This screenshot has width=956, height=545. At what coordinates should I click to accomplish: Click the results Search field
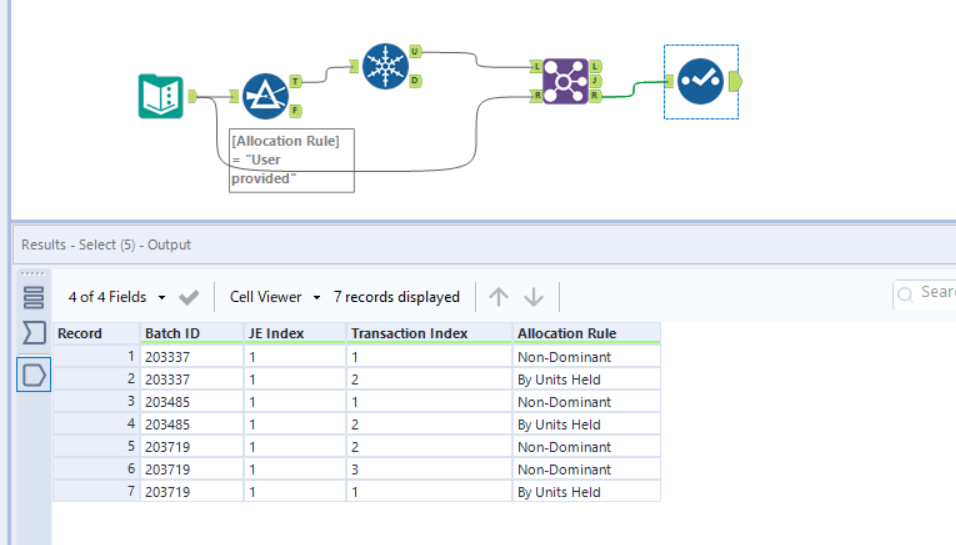925,293
